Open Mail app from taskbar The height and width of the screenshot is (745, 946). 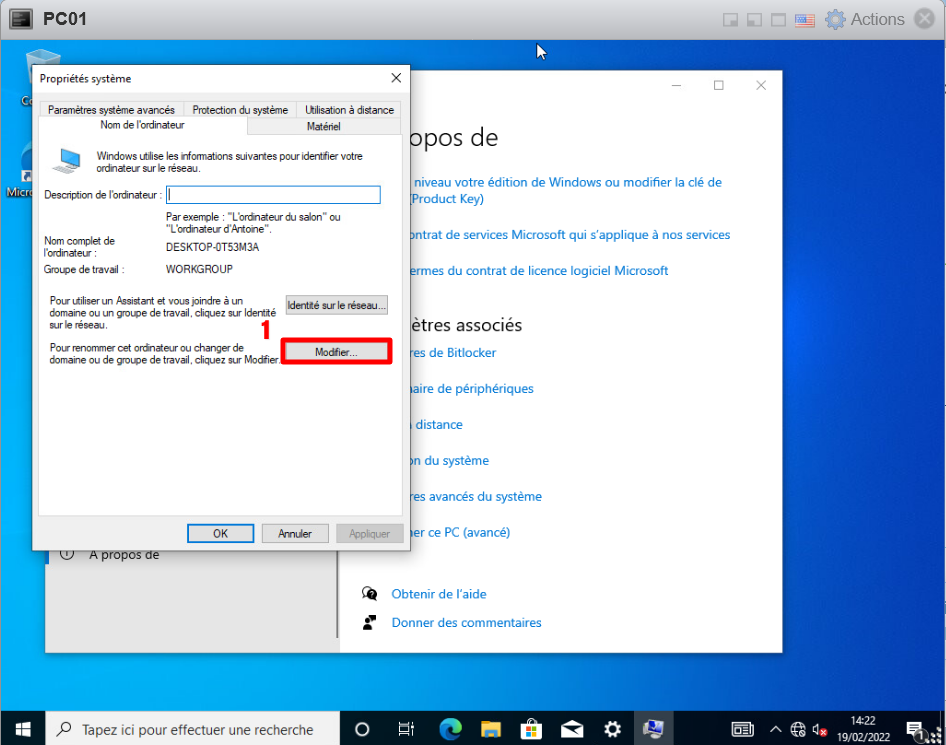[571, 729]
